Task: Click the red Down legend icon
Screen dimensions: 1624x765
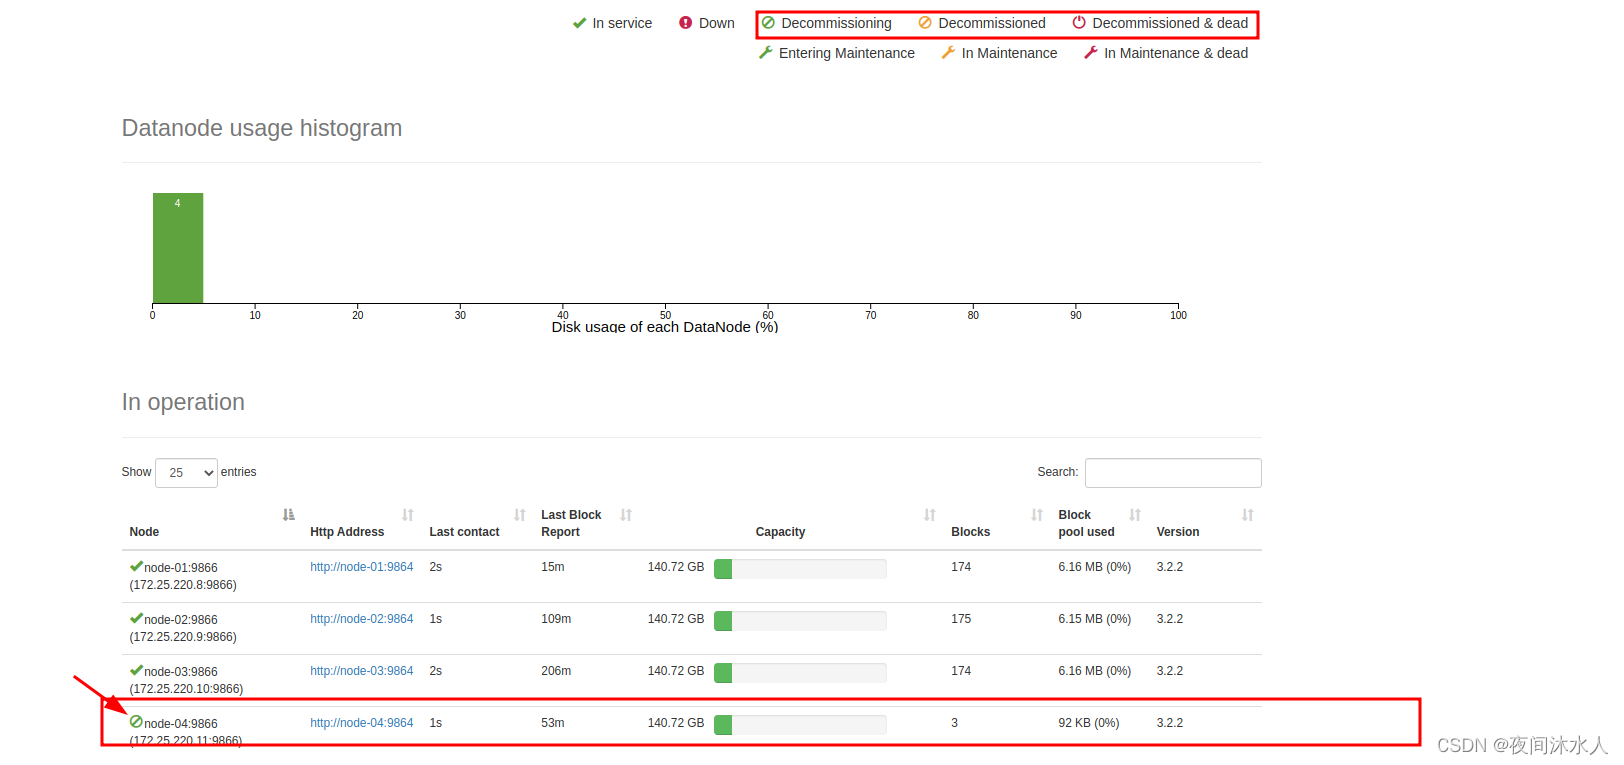Action: [x=685, y=23]
